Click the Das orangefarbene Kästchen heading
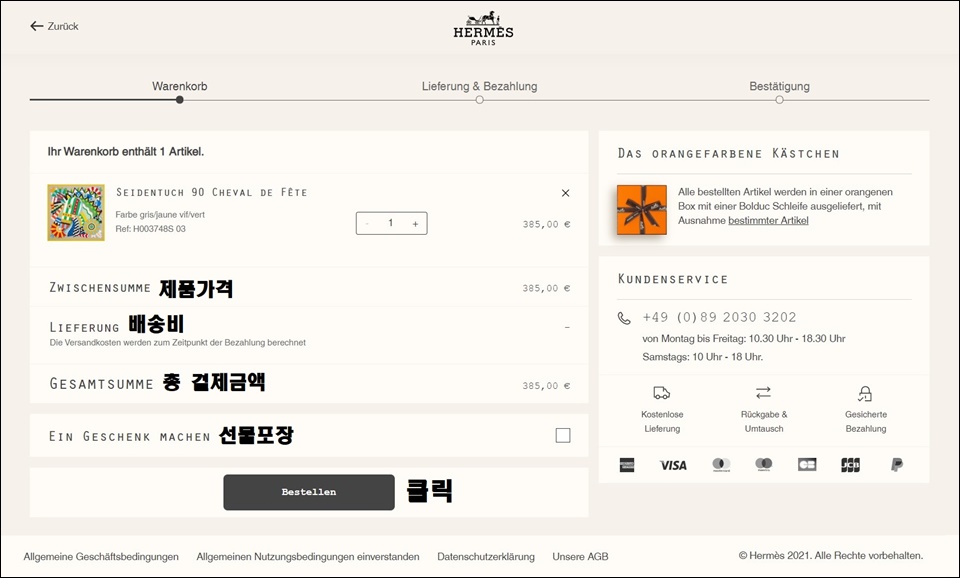 [x=729, y=154]
